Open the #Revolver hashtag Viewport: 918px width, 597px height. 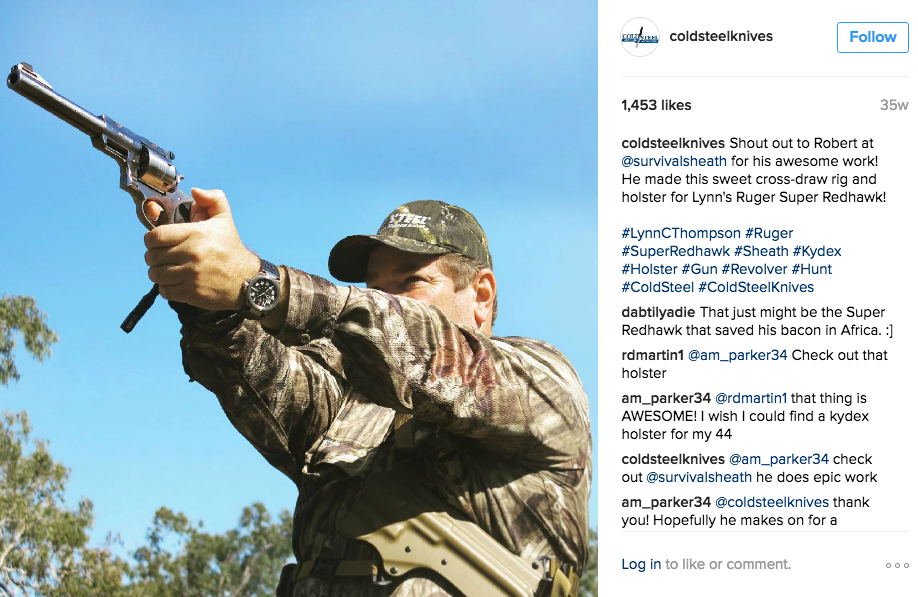pos(754,269)
